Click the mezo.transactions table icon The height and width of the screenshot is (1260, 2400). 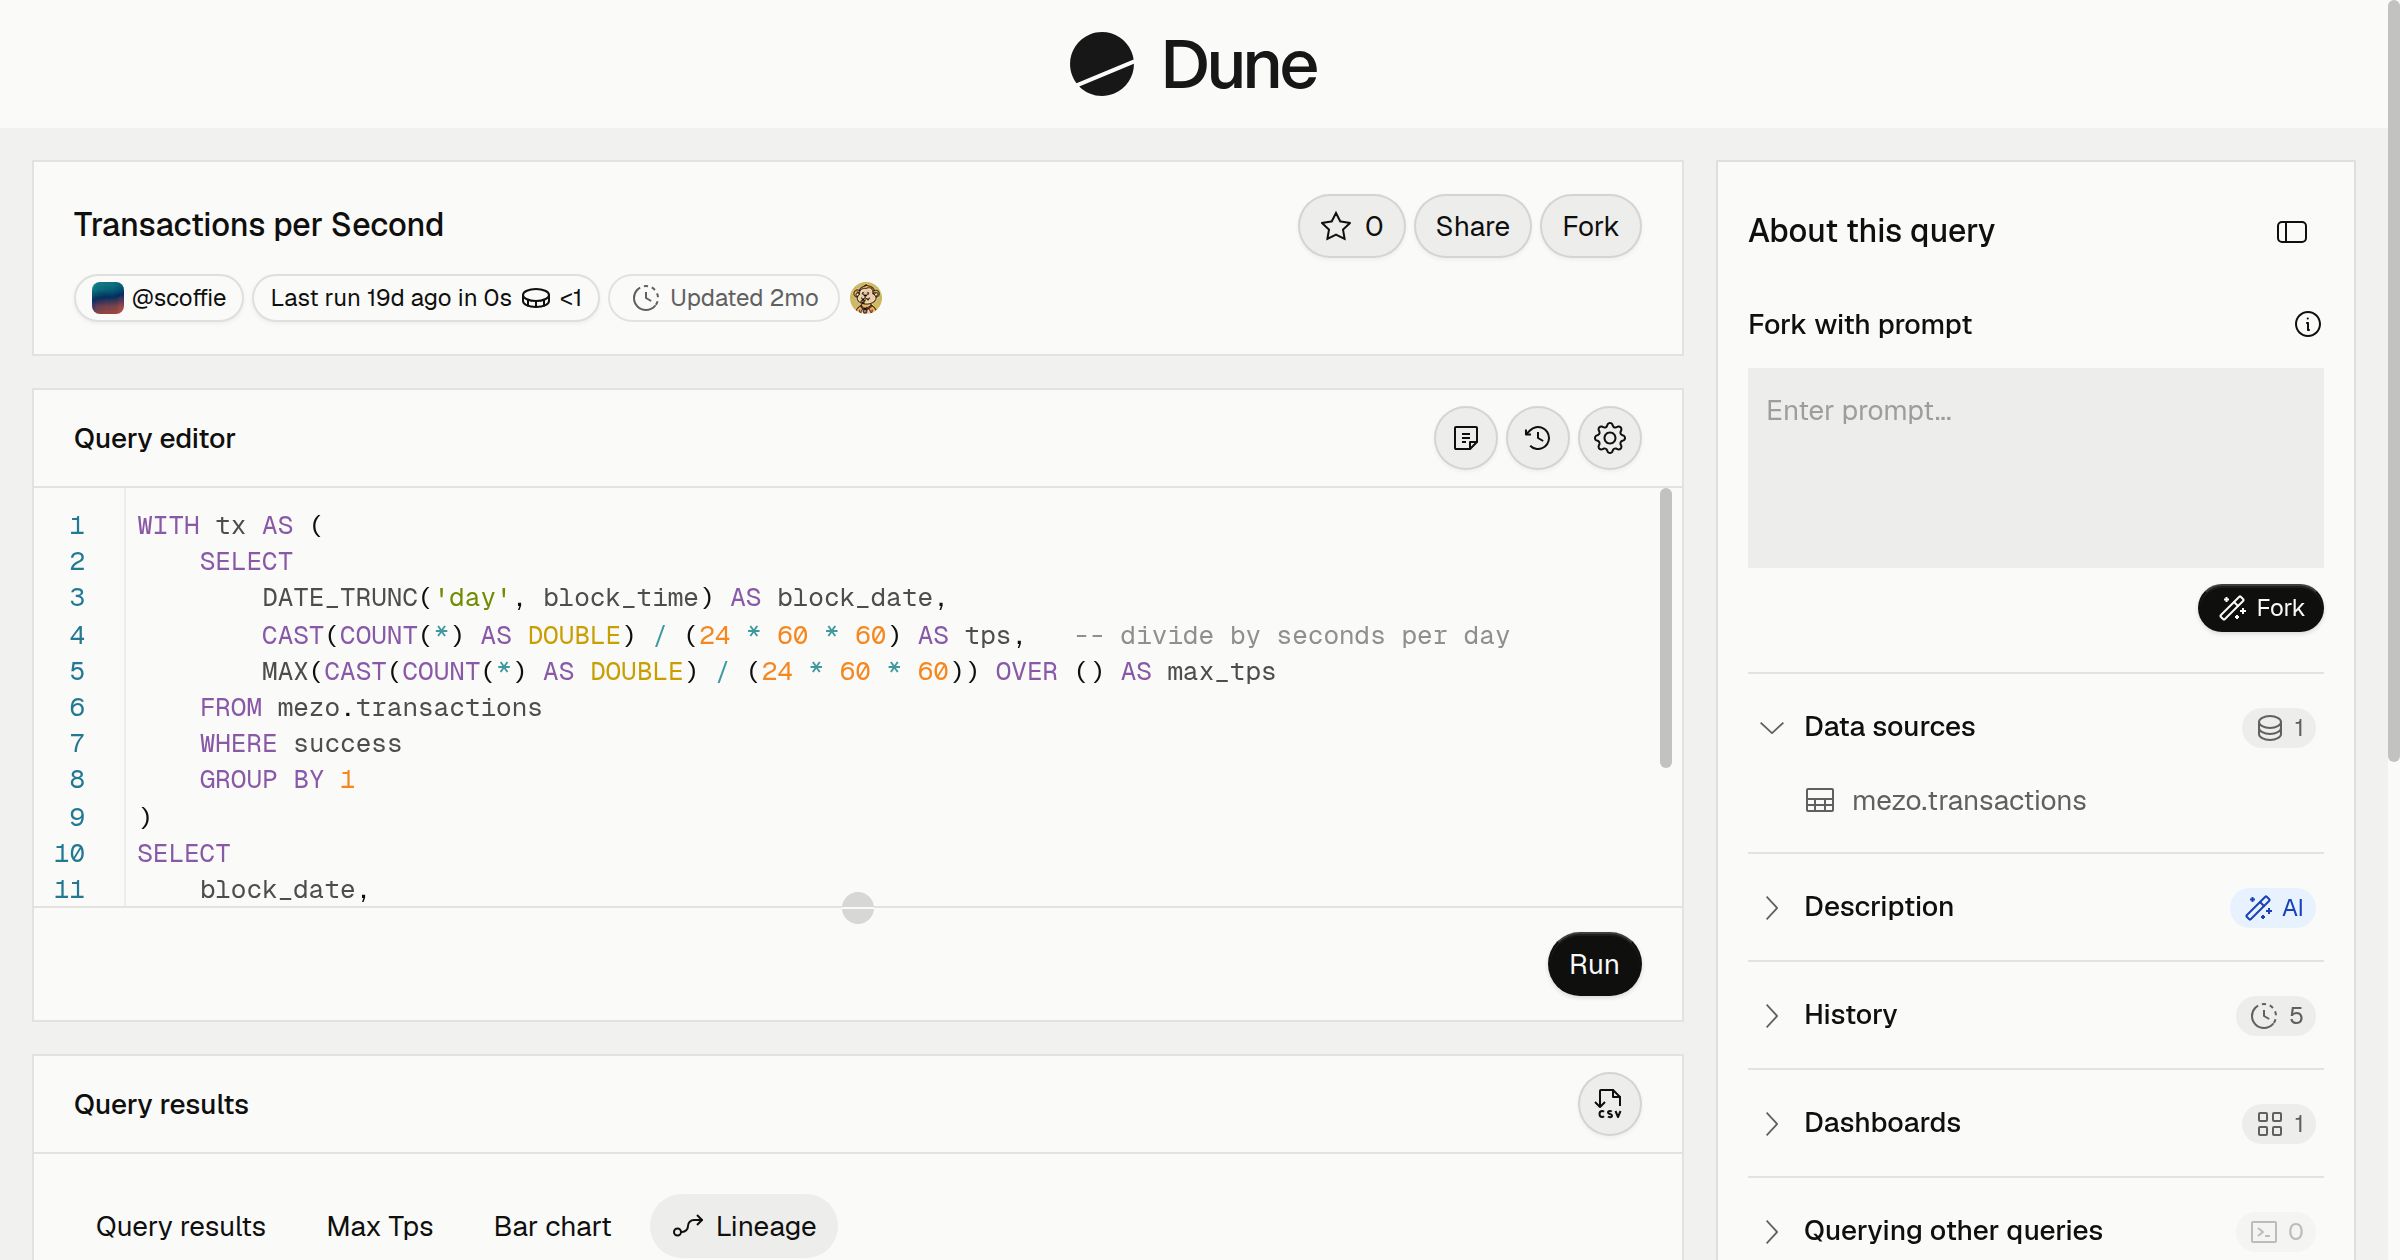1820,801
